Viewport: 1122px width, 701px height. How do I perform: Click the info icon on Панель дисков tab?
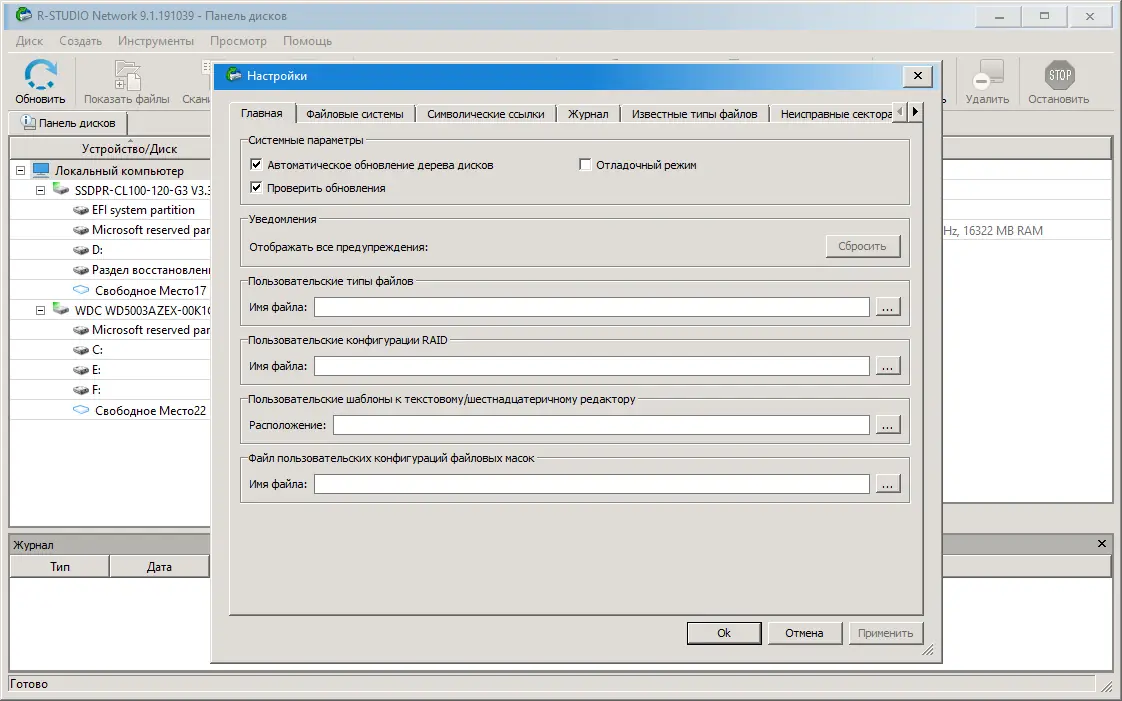pos(28,122)
